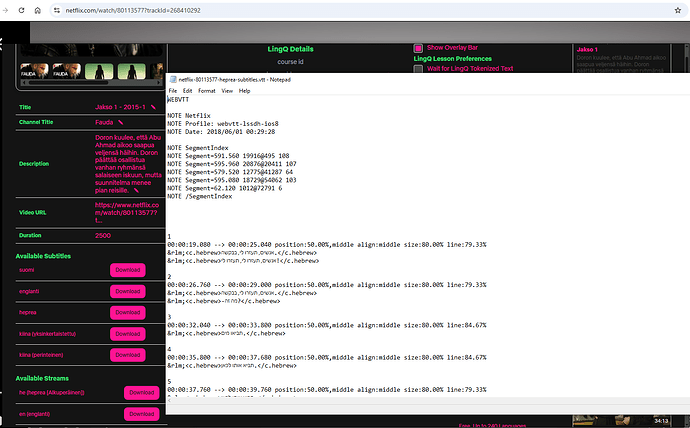Click thumbnail strip left scroll arrow

24,83
